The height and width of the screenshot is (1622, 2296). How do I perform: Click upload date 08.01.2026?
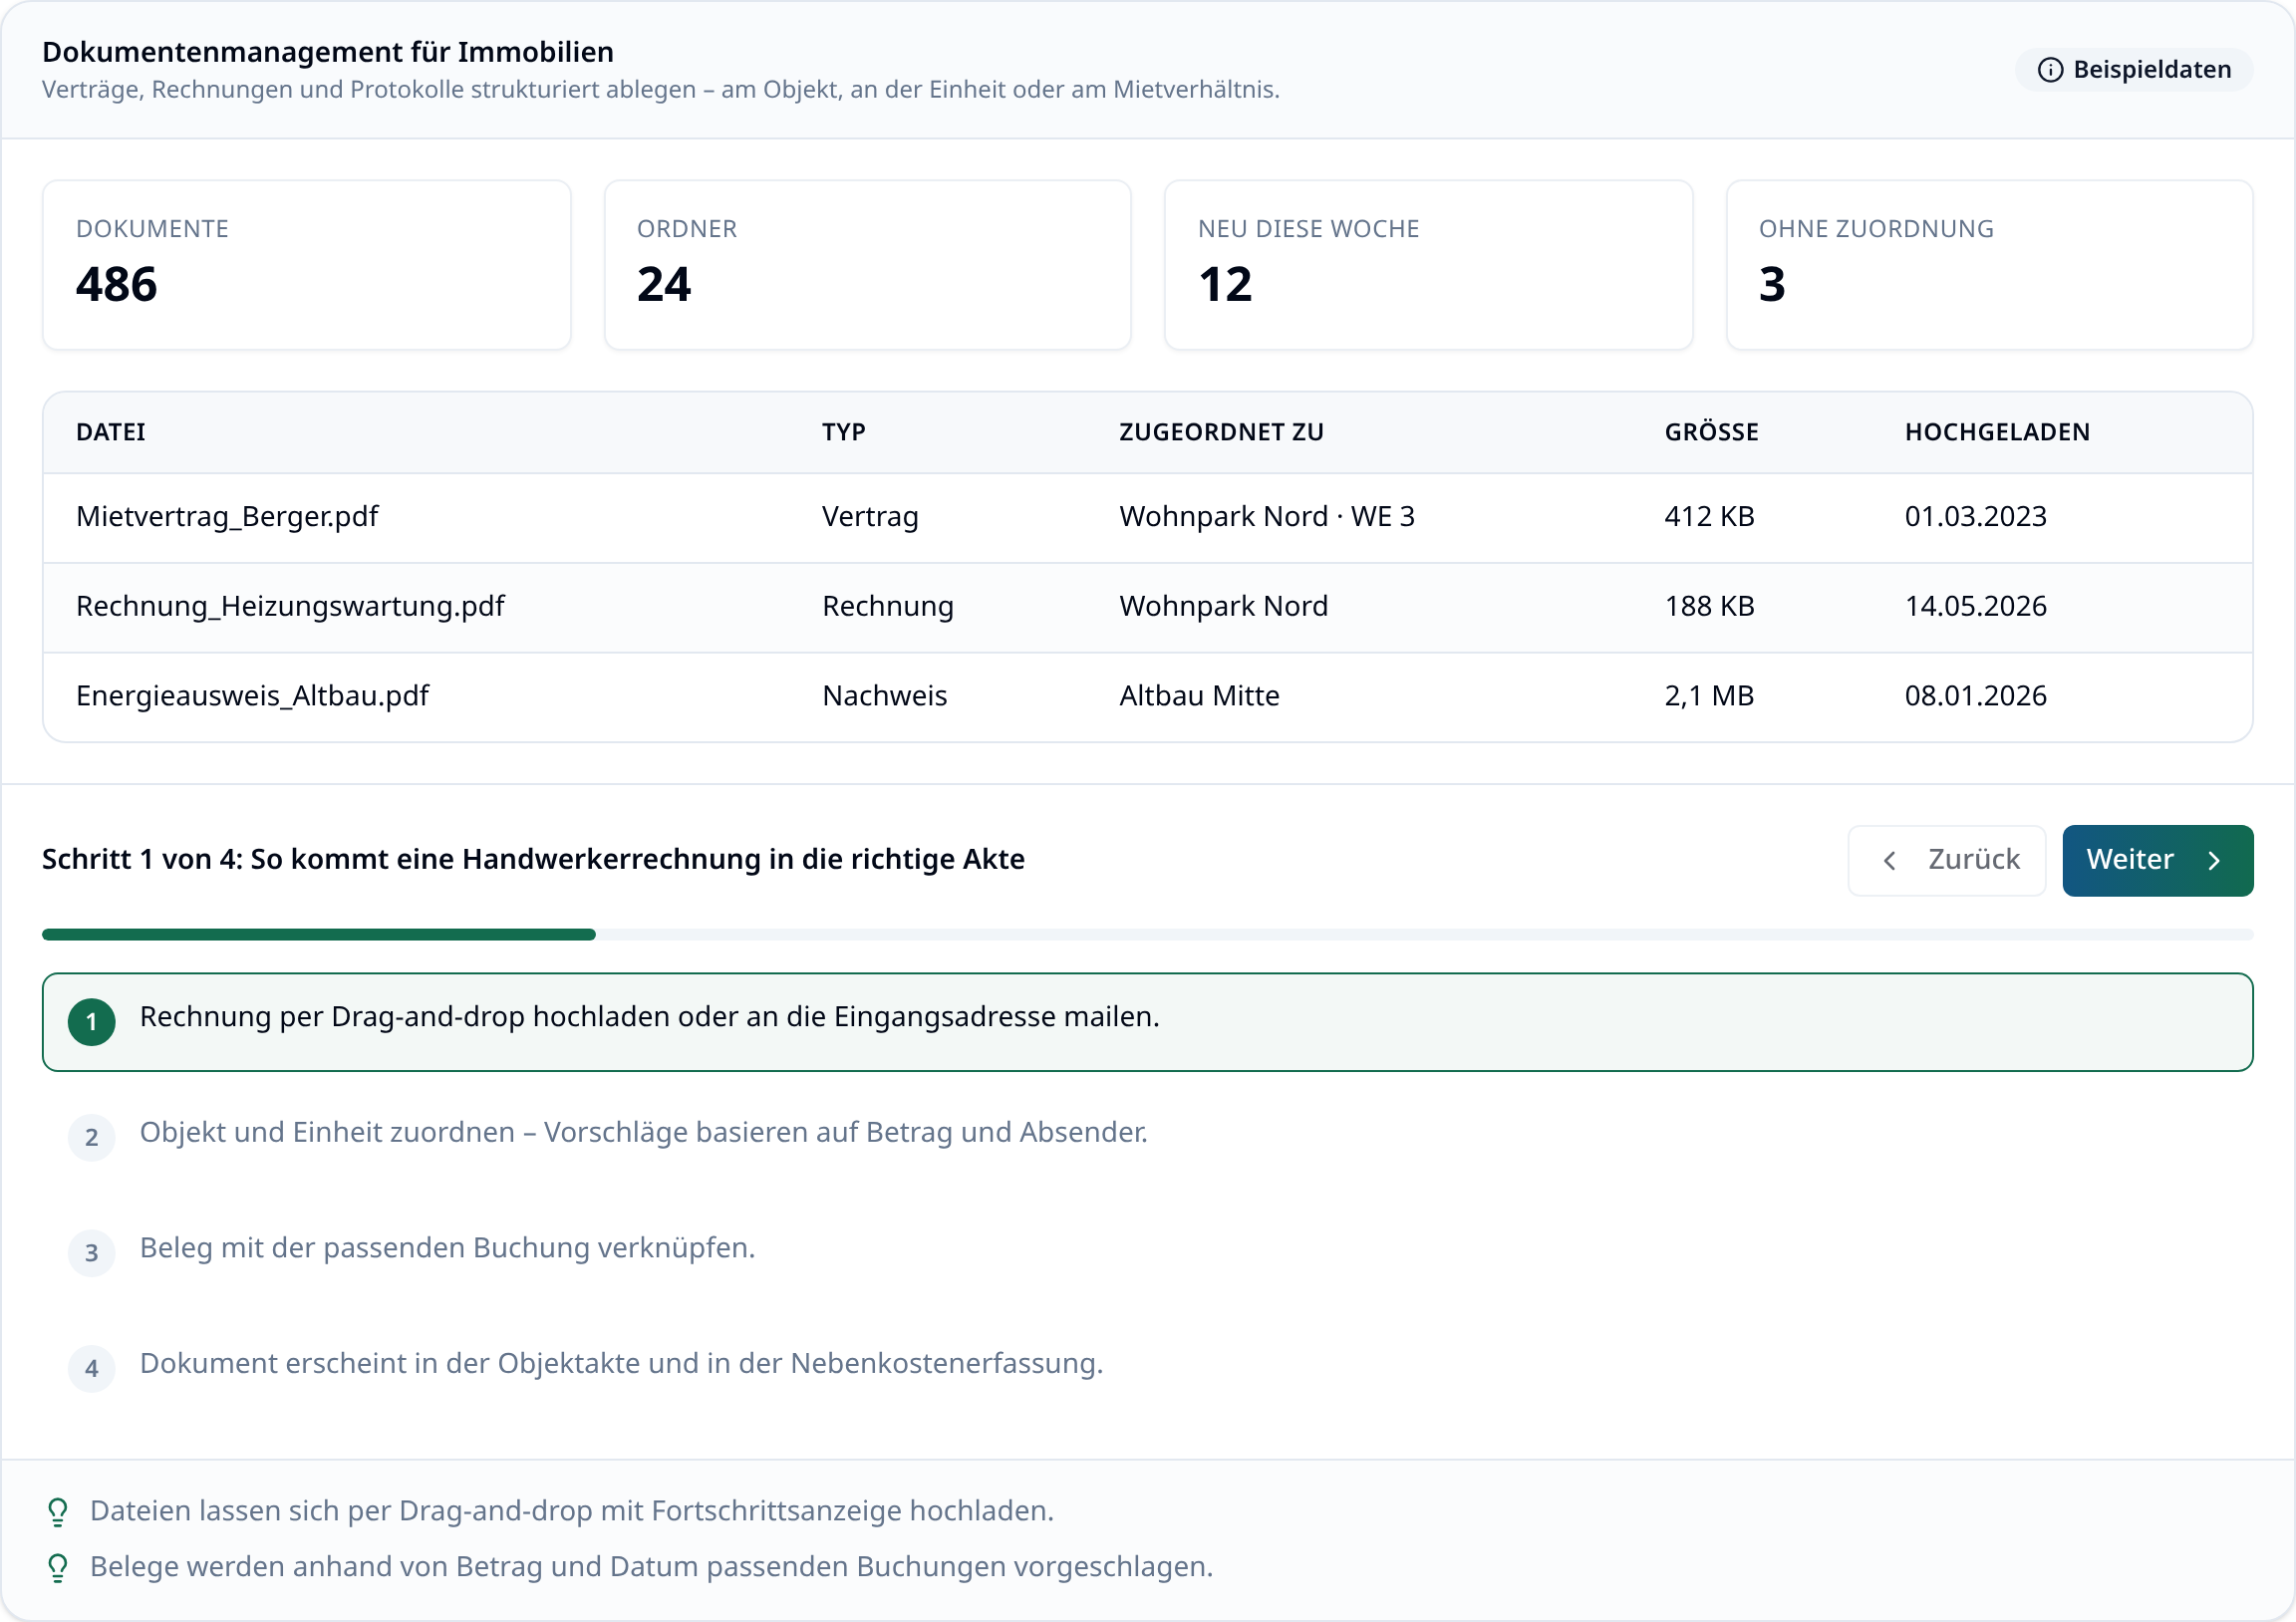1976,696
